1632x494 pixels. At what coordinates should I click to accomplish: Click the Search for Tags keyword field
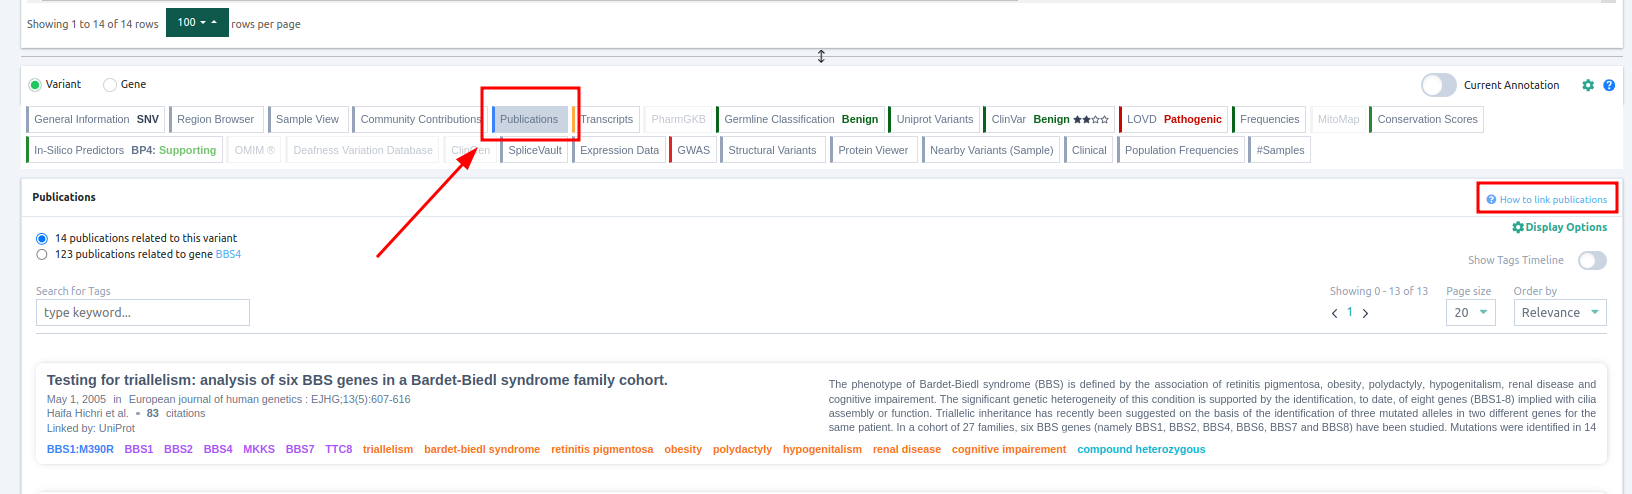(x=143, y=313)
